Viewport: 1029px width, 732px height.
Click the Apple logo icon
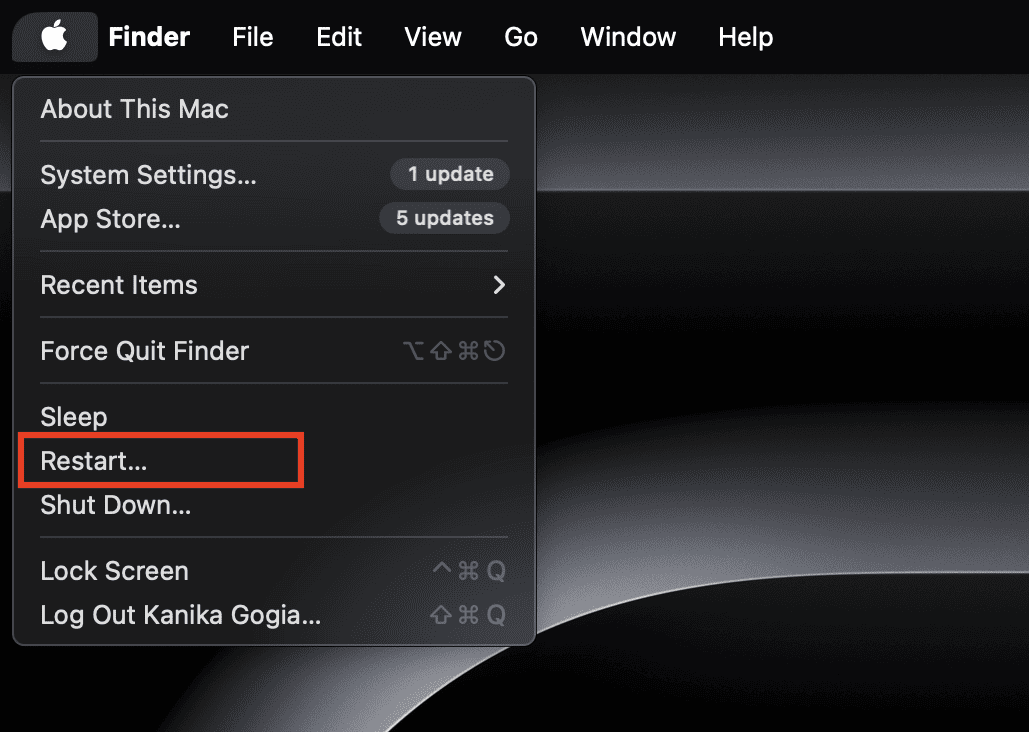(55, 37)
